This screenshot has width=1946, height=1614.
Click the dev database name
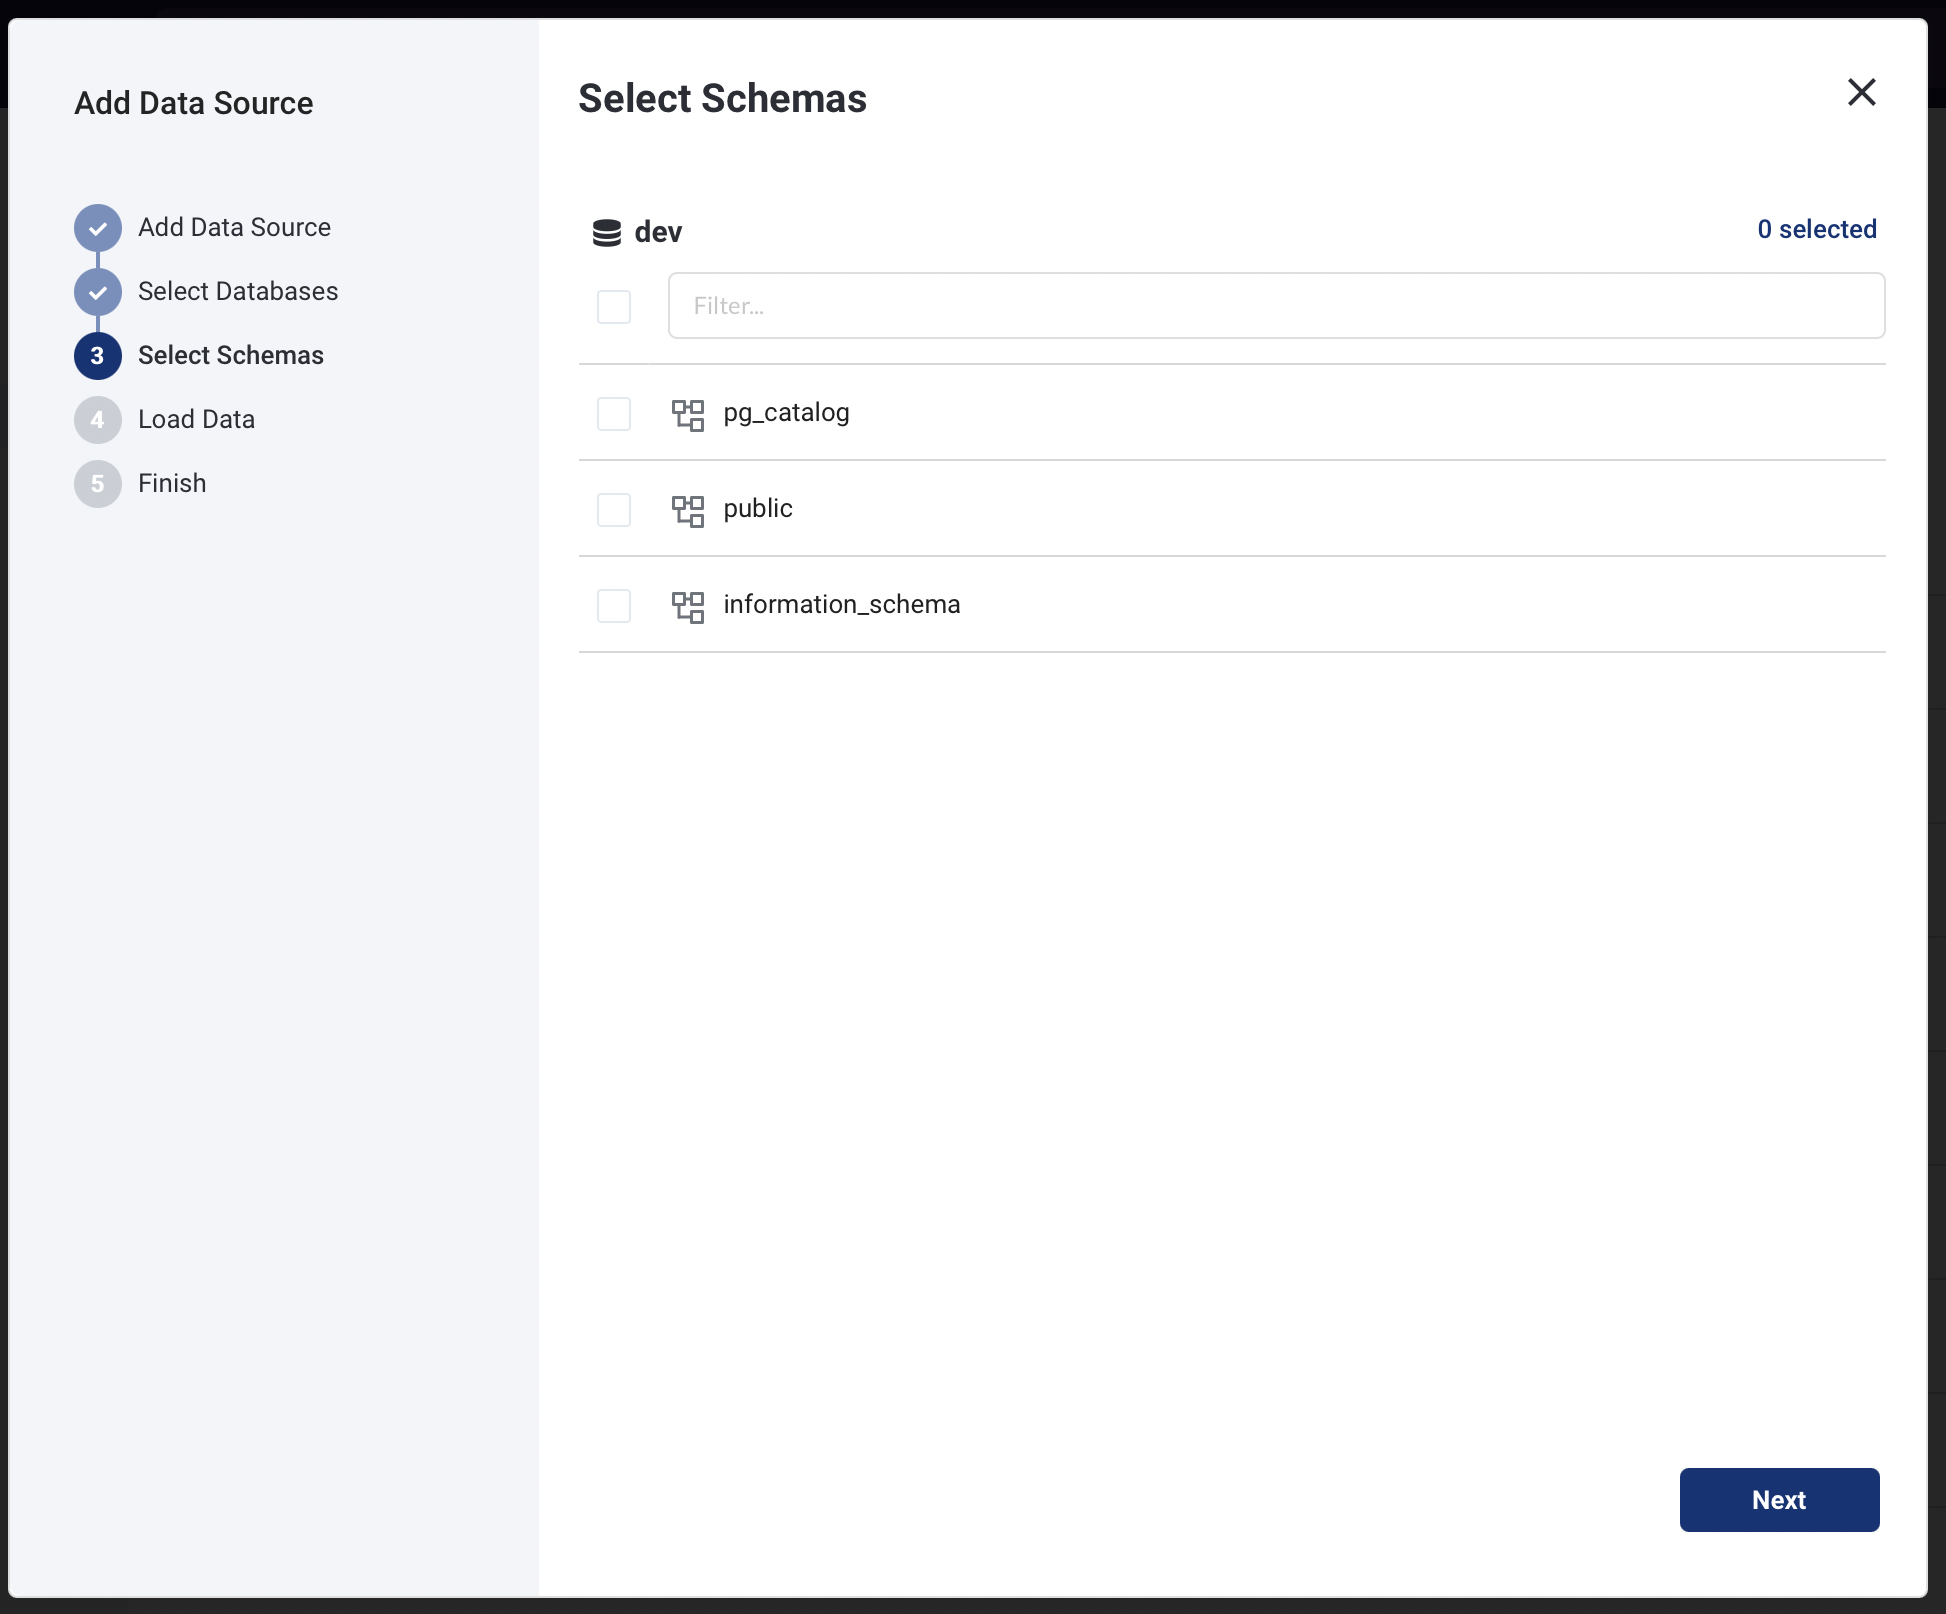[658, 232]
